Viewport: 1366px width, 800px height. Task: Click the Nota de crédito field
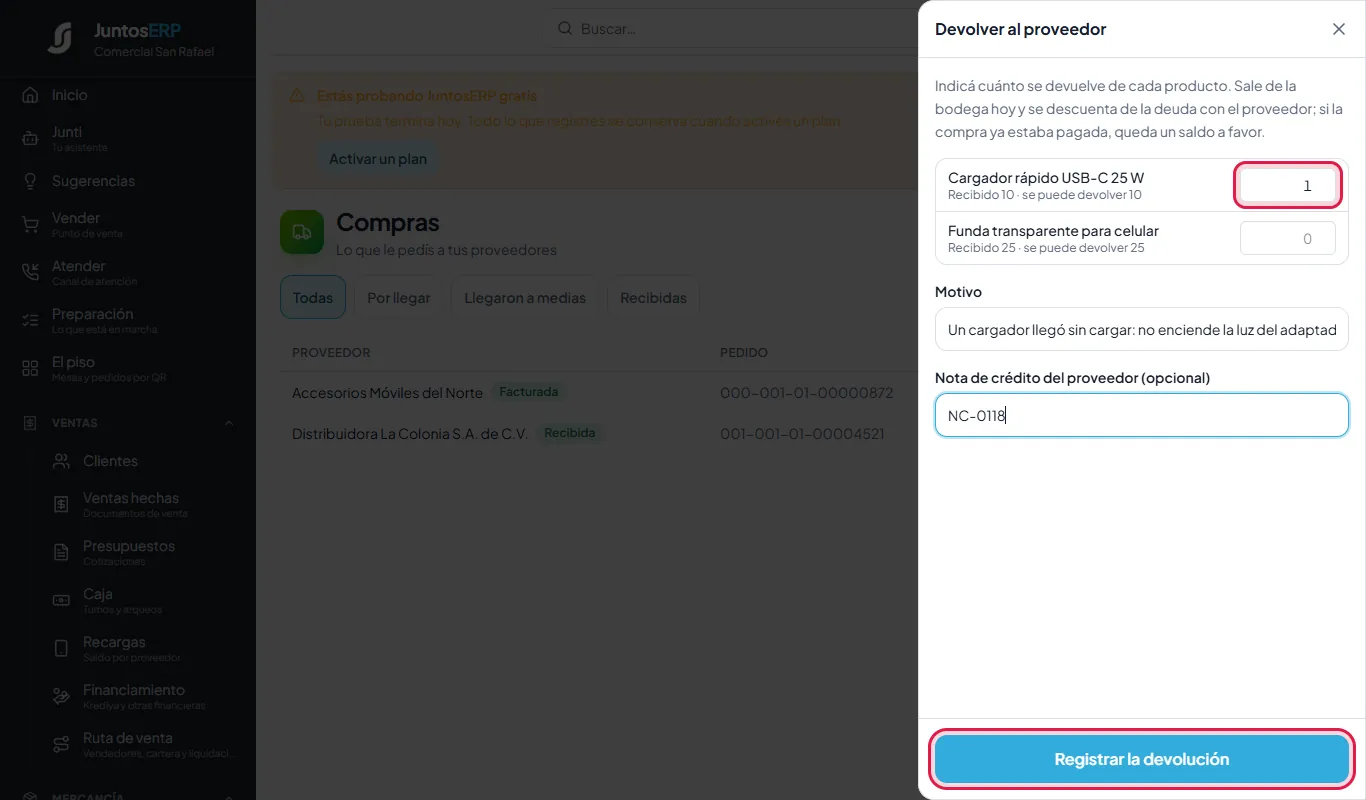click(1142, 415)
